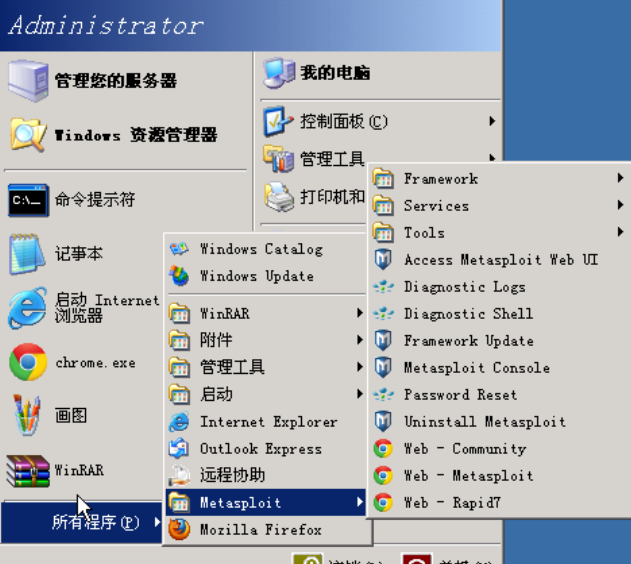Viewport: 631px width, 564px height.
Task: Click the Outlook Express icon
Action: pos(179,449)
